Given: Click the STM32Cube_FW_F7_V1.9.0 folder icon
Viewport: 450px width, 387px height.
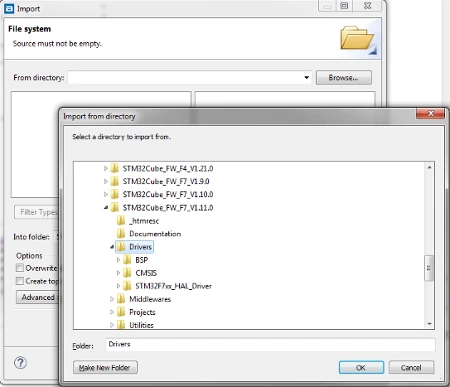Looking at the screenshot, I should (114, 181).
